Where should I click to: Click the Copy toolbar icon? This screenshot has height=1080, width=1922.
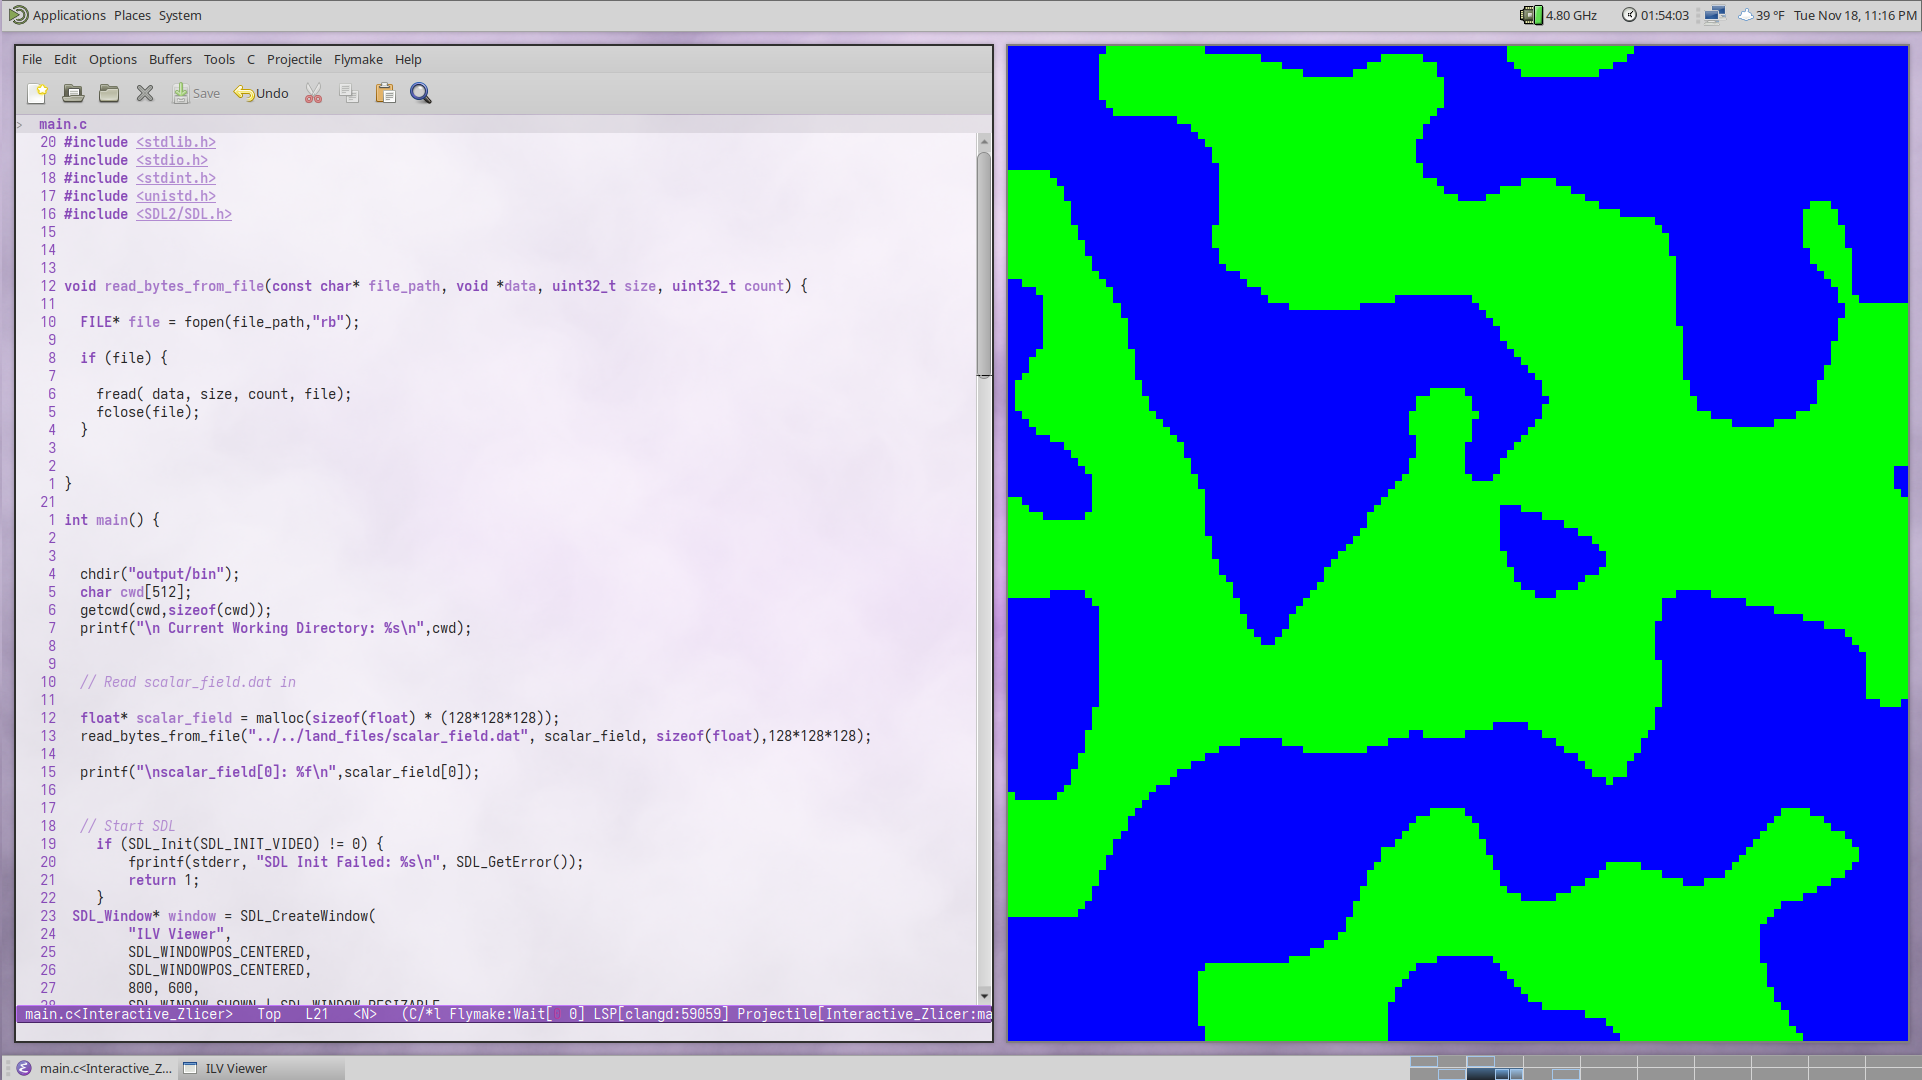tap(349, 93)
